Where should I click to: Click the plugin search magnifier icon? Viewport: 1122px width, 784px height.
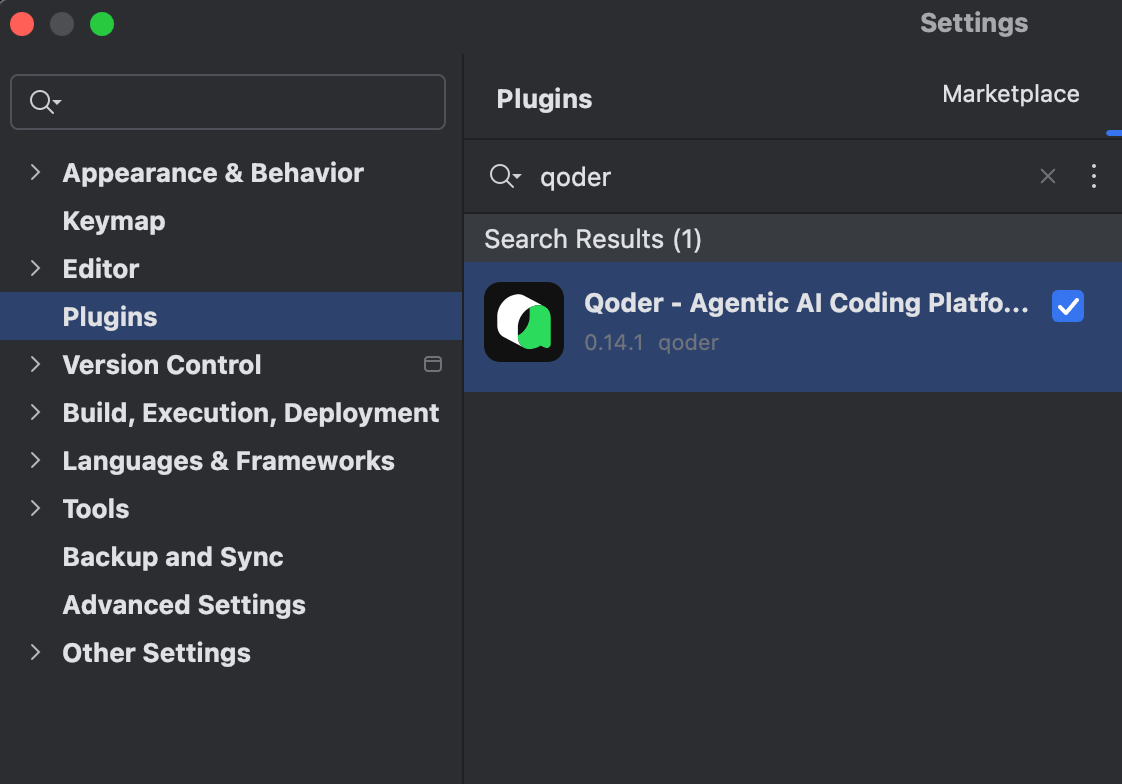coord(503,177)
